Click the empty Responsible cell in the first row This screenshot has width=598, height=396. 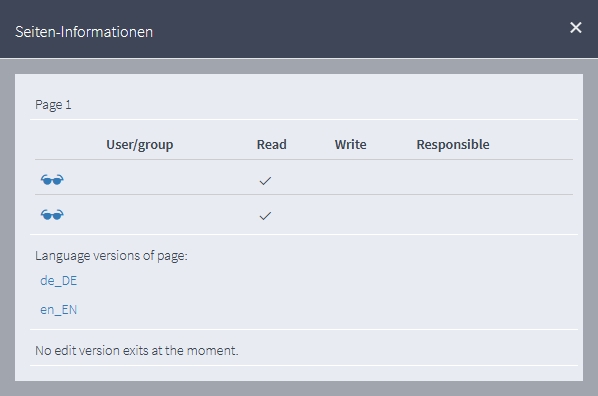pos(453,177)
